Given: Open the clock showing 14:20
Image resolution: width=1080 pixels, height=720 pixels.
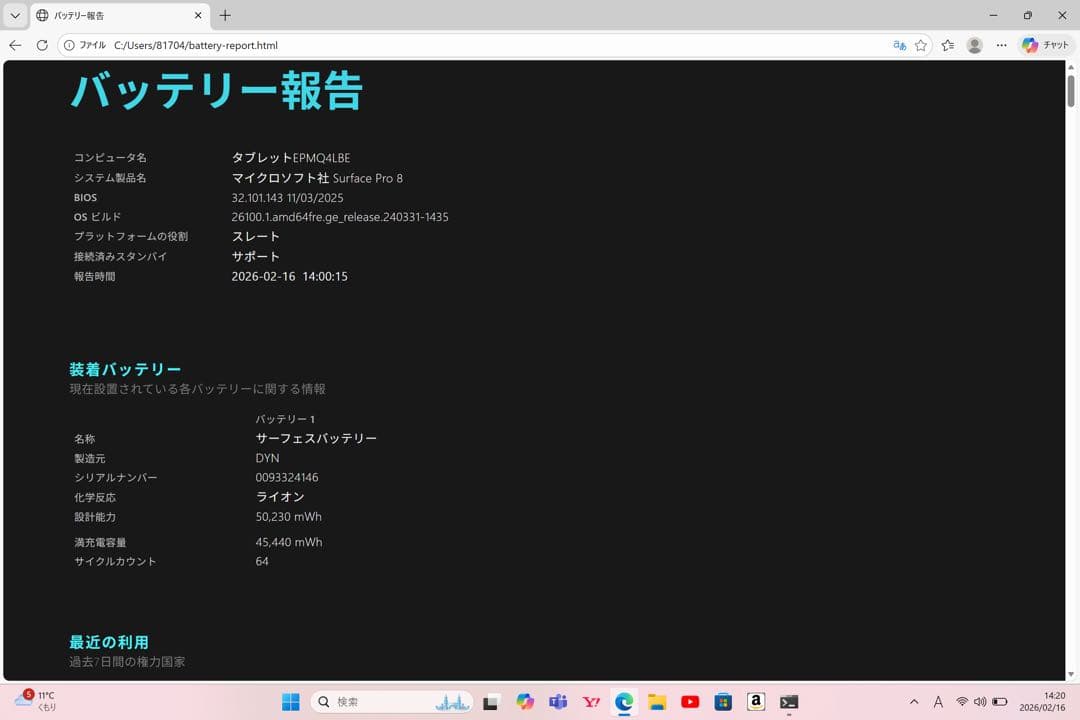Looking at the screenshot, I should click(x=1042, y=701).
